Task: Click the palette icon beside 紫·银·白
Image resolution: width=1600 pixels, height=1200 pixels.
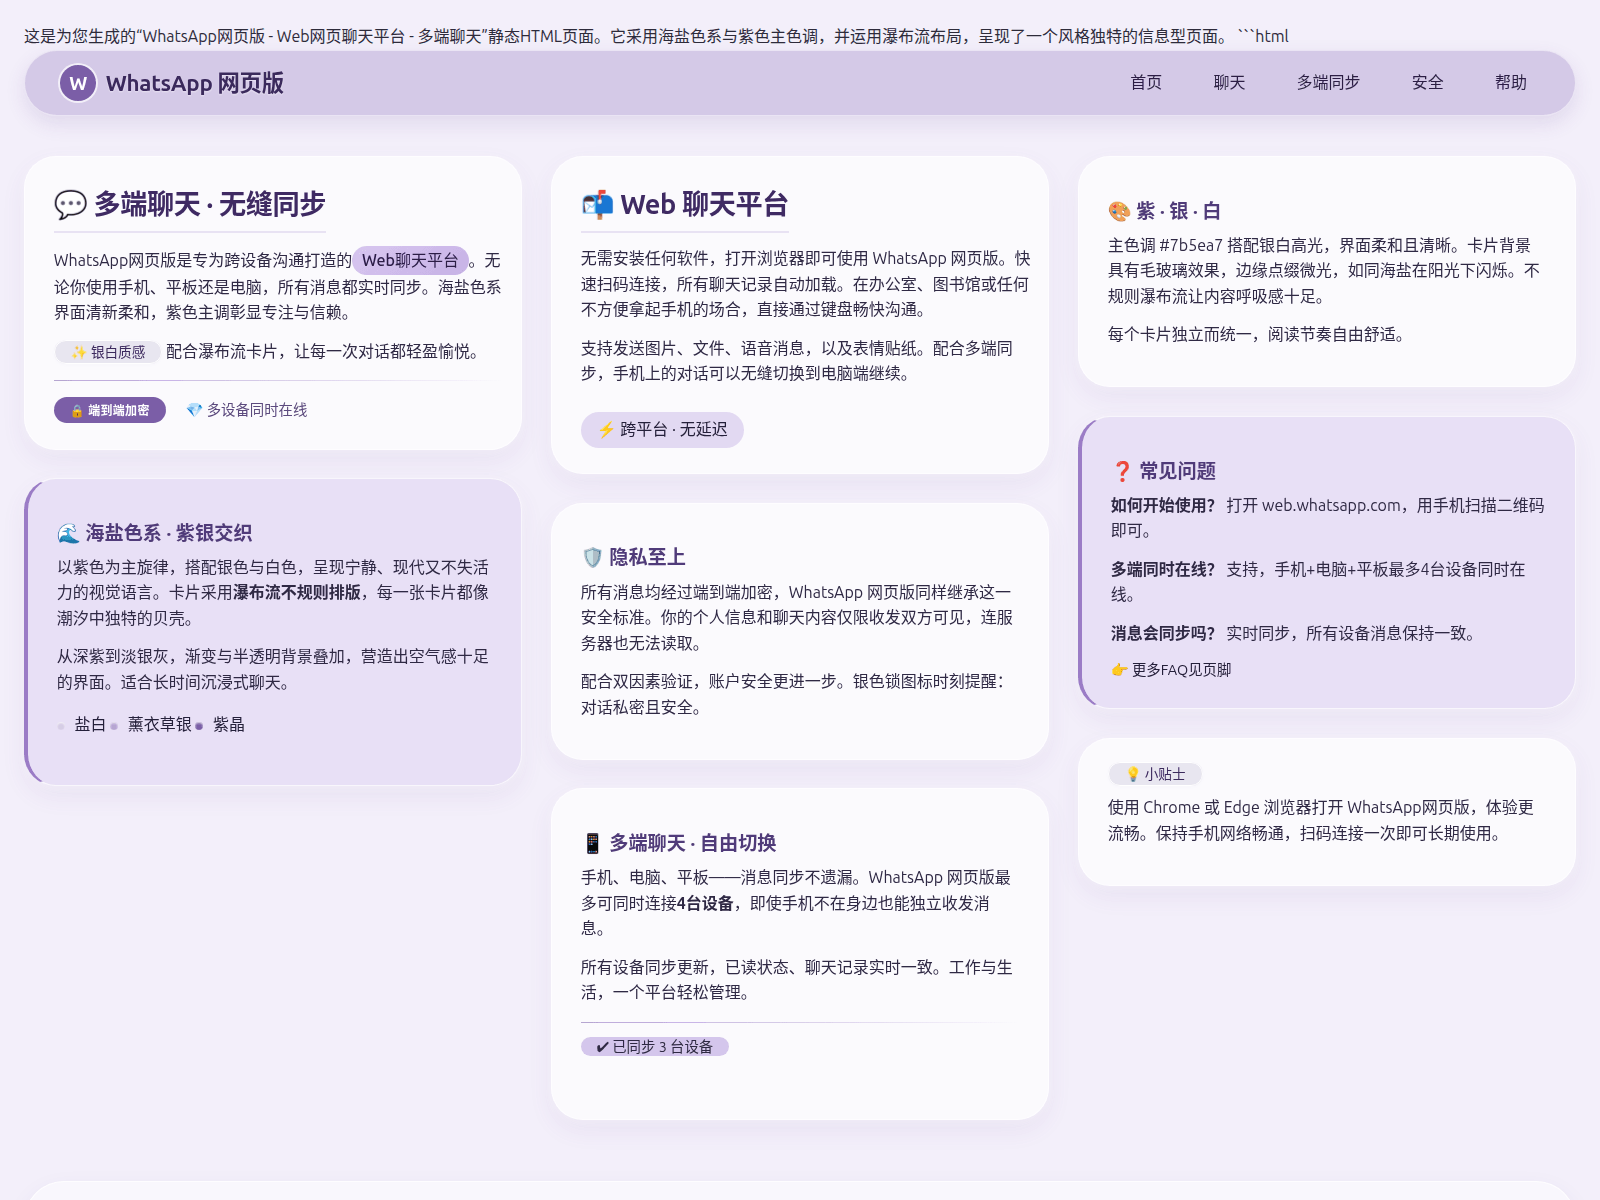Action: click(x=1119, y=211)
